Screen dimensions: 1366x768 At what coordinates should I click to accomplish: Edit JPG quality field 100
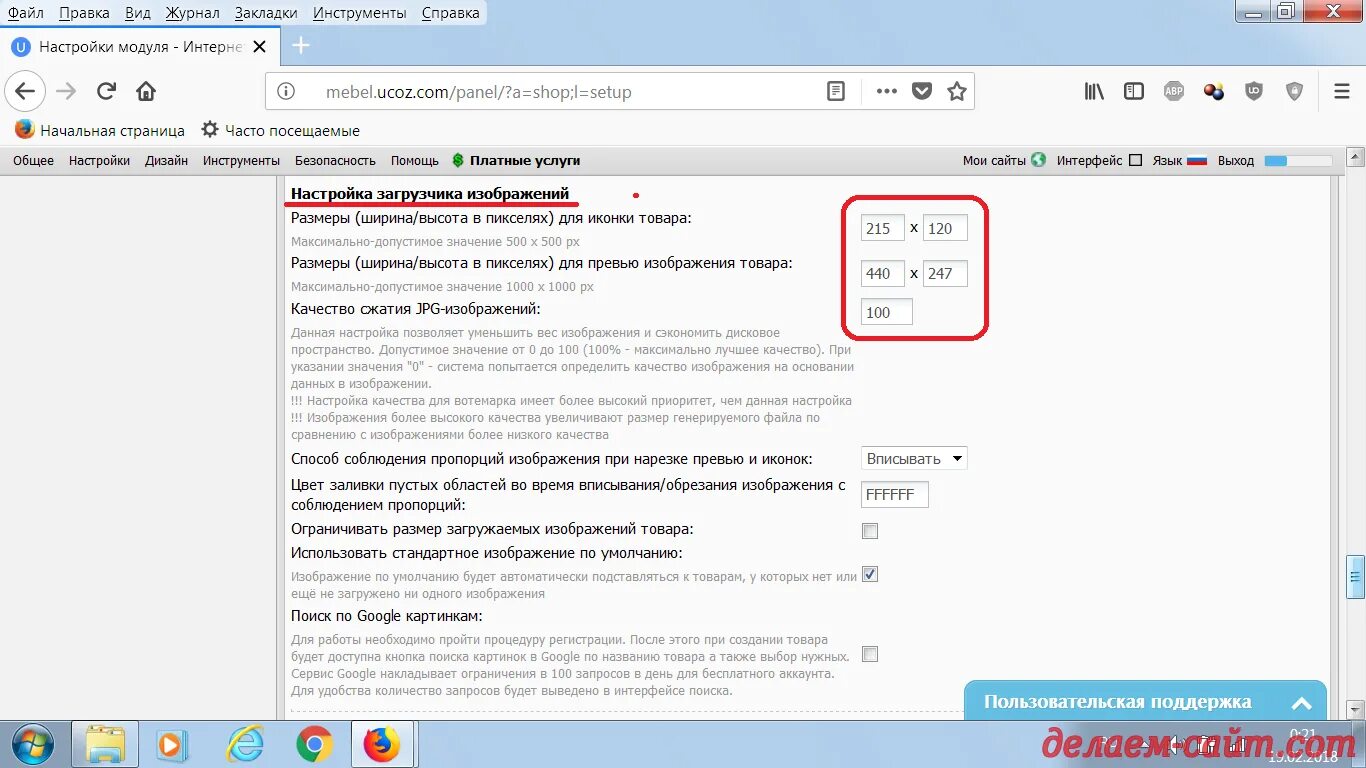pyautogui.click(x=887, y=312)
